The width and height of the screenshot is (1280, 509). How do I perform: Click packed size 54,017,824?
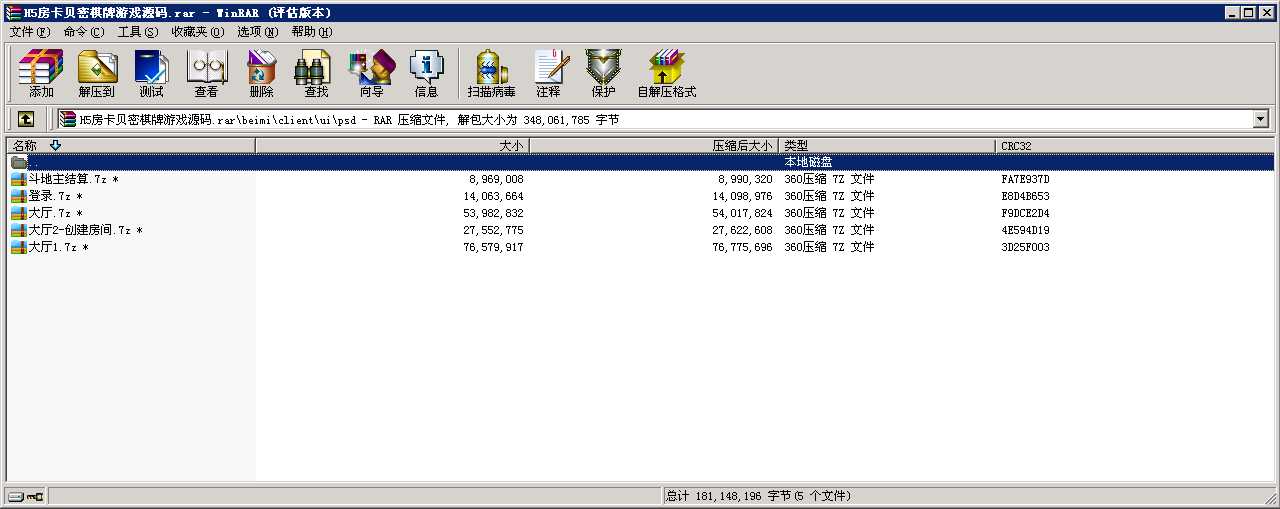click(x=742, y=213)
